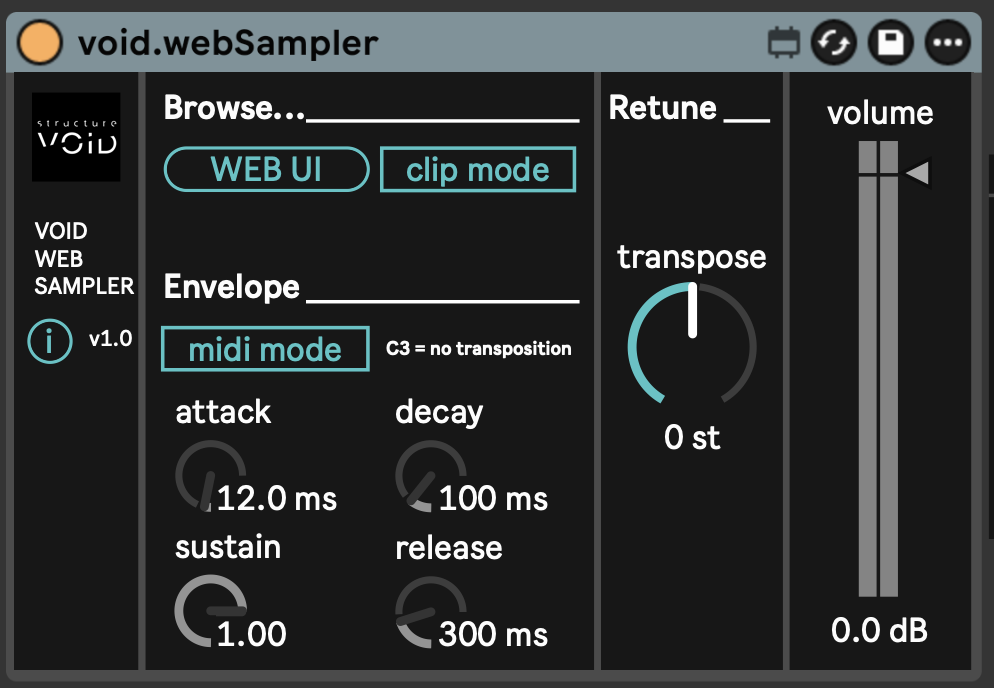Select the 0.0 dB volume value
Screen dimensions: 994x688
click(x=879, y=631)
